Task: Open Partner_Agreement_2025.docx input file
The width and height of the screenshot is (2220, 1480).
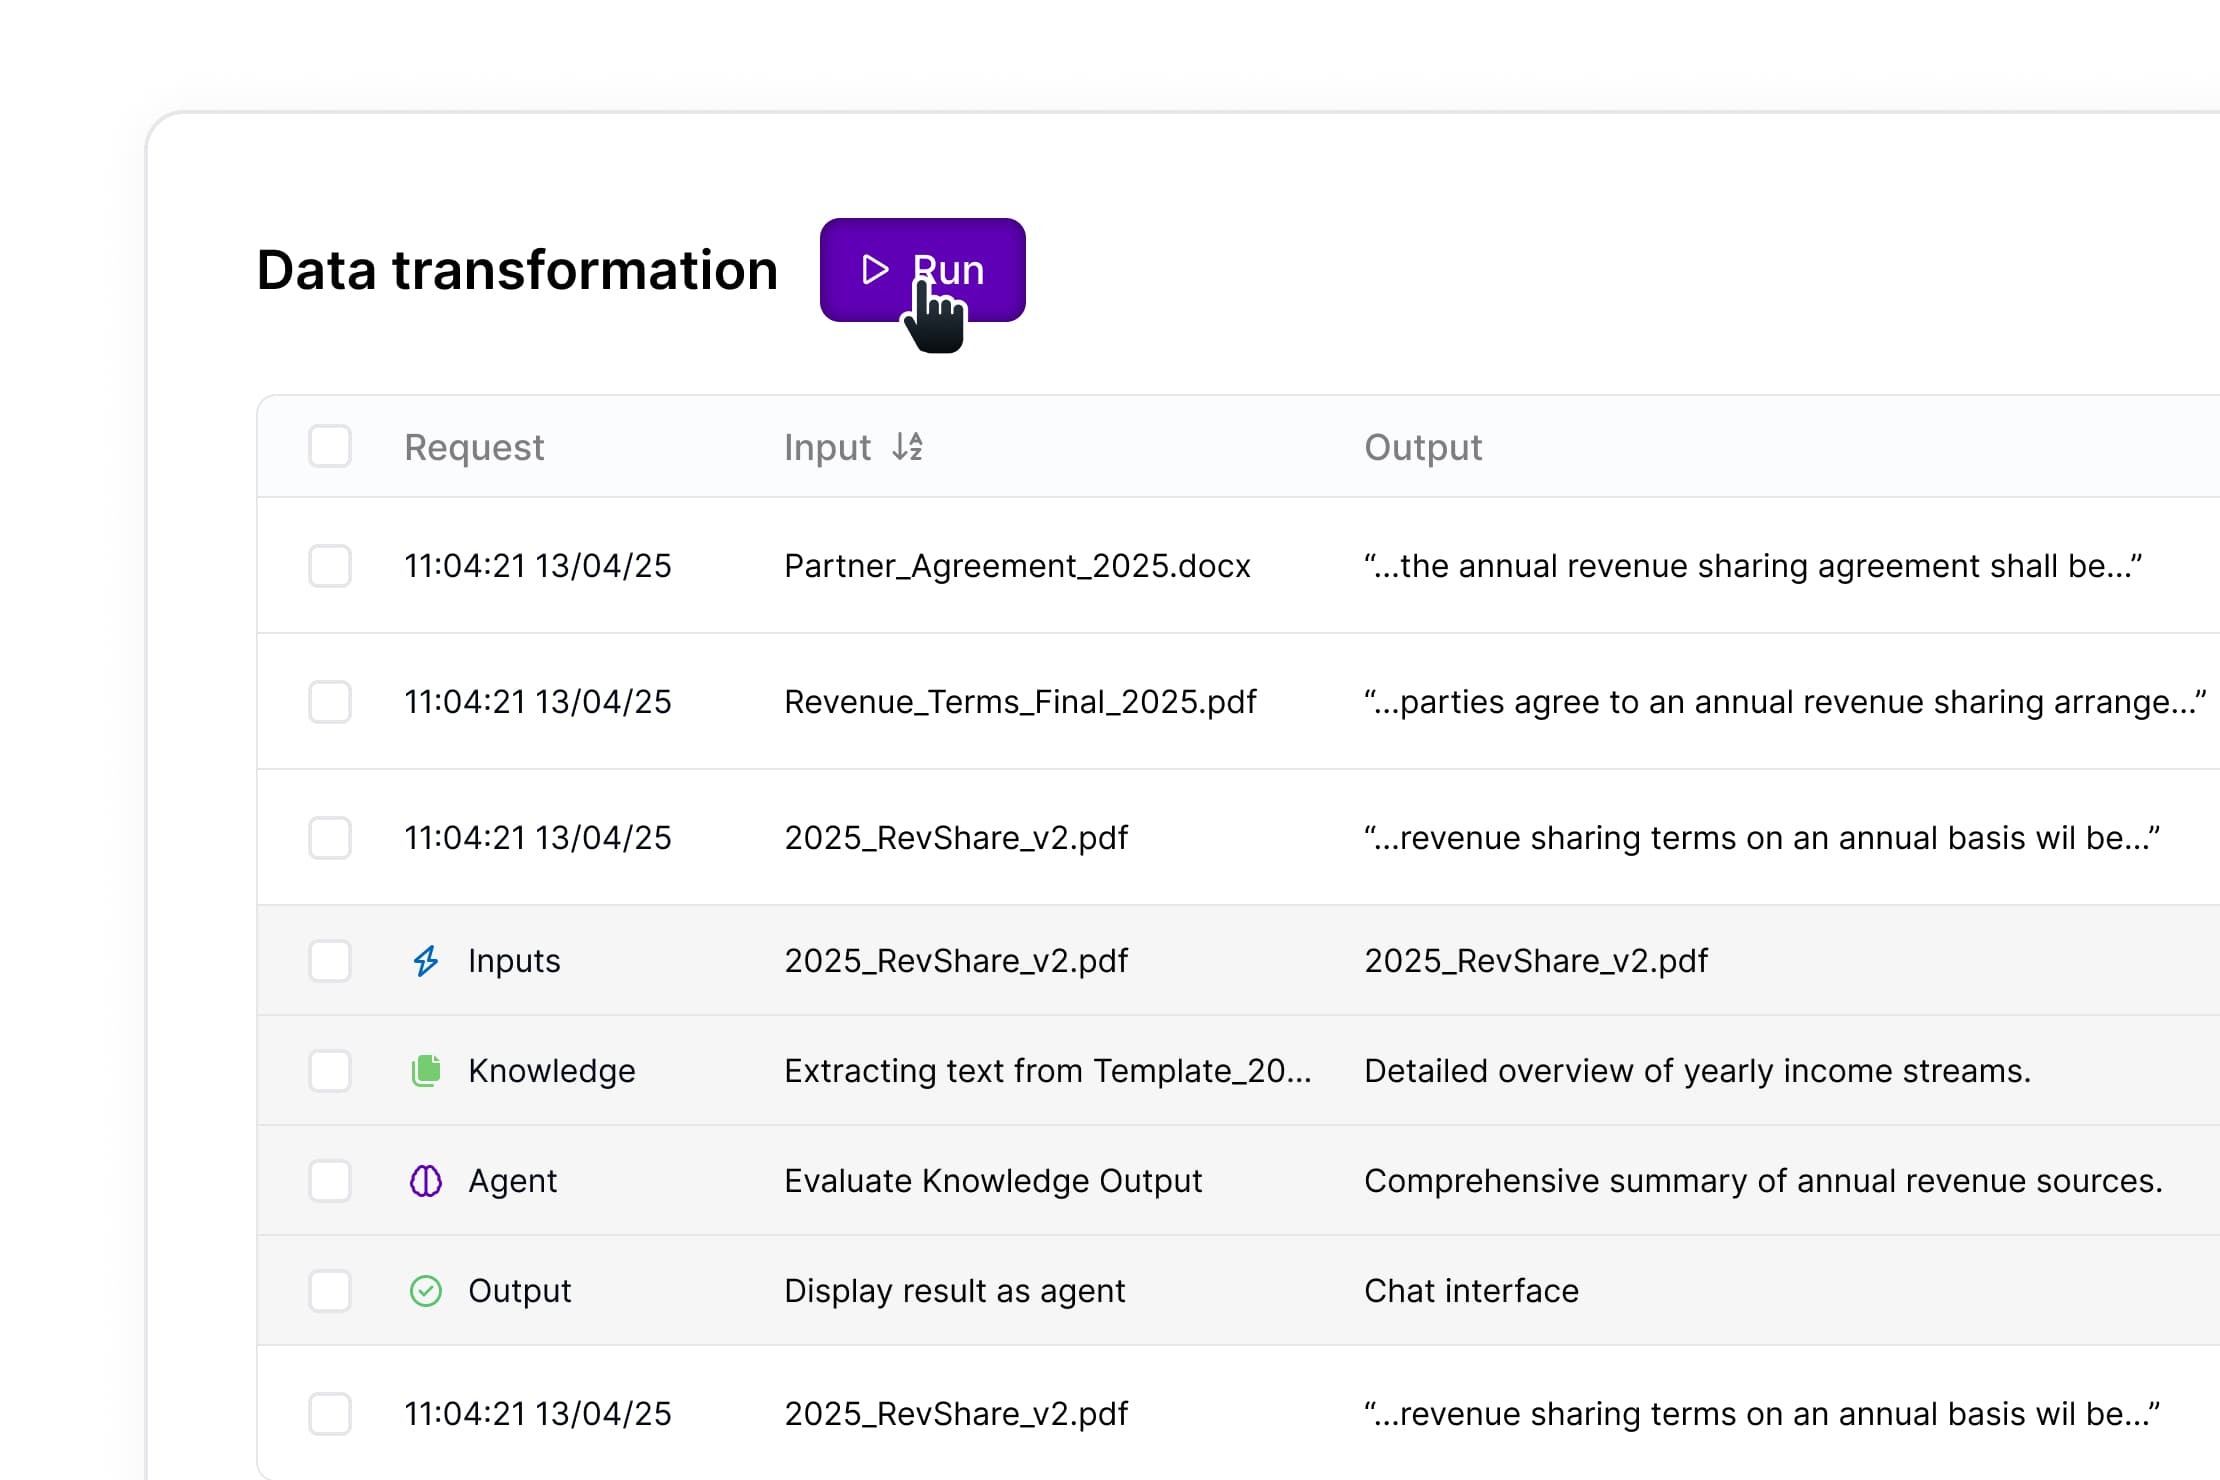Action: pyautogui.click(x=1017, y=566)
